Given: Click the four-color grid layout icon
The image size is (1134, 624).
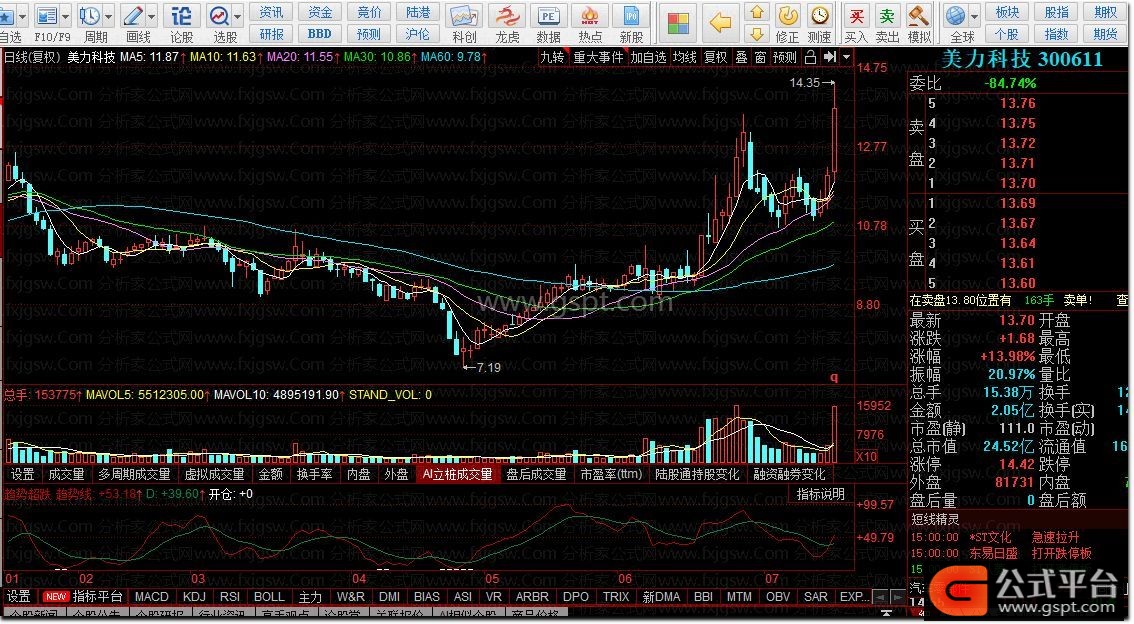Looking at the screenshot, I should point(678,23).
